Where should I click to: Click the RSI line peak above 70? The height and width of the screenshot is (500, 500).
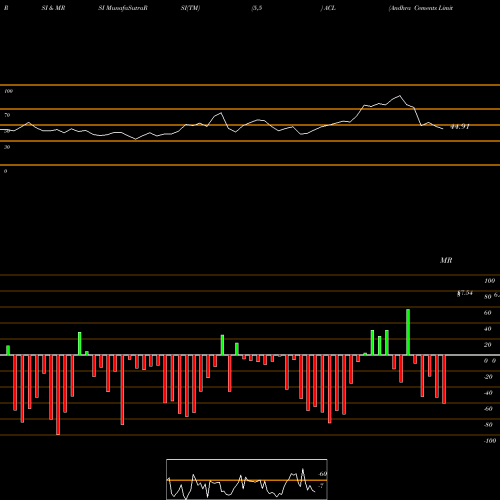[400, 96]
